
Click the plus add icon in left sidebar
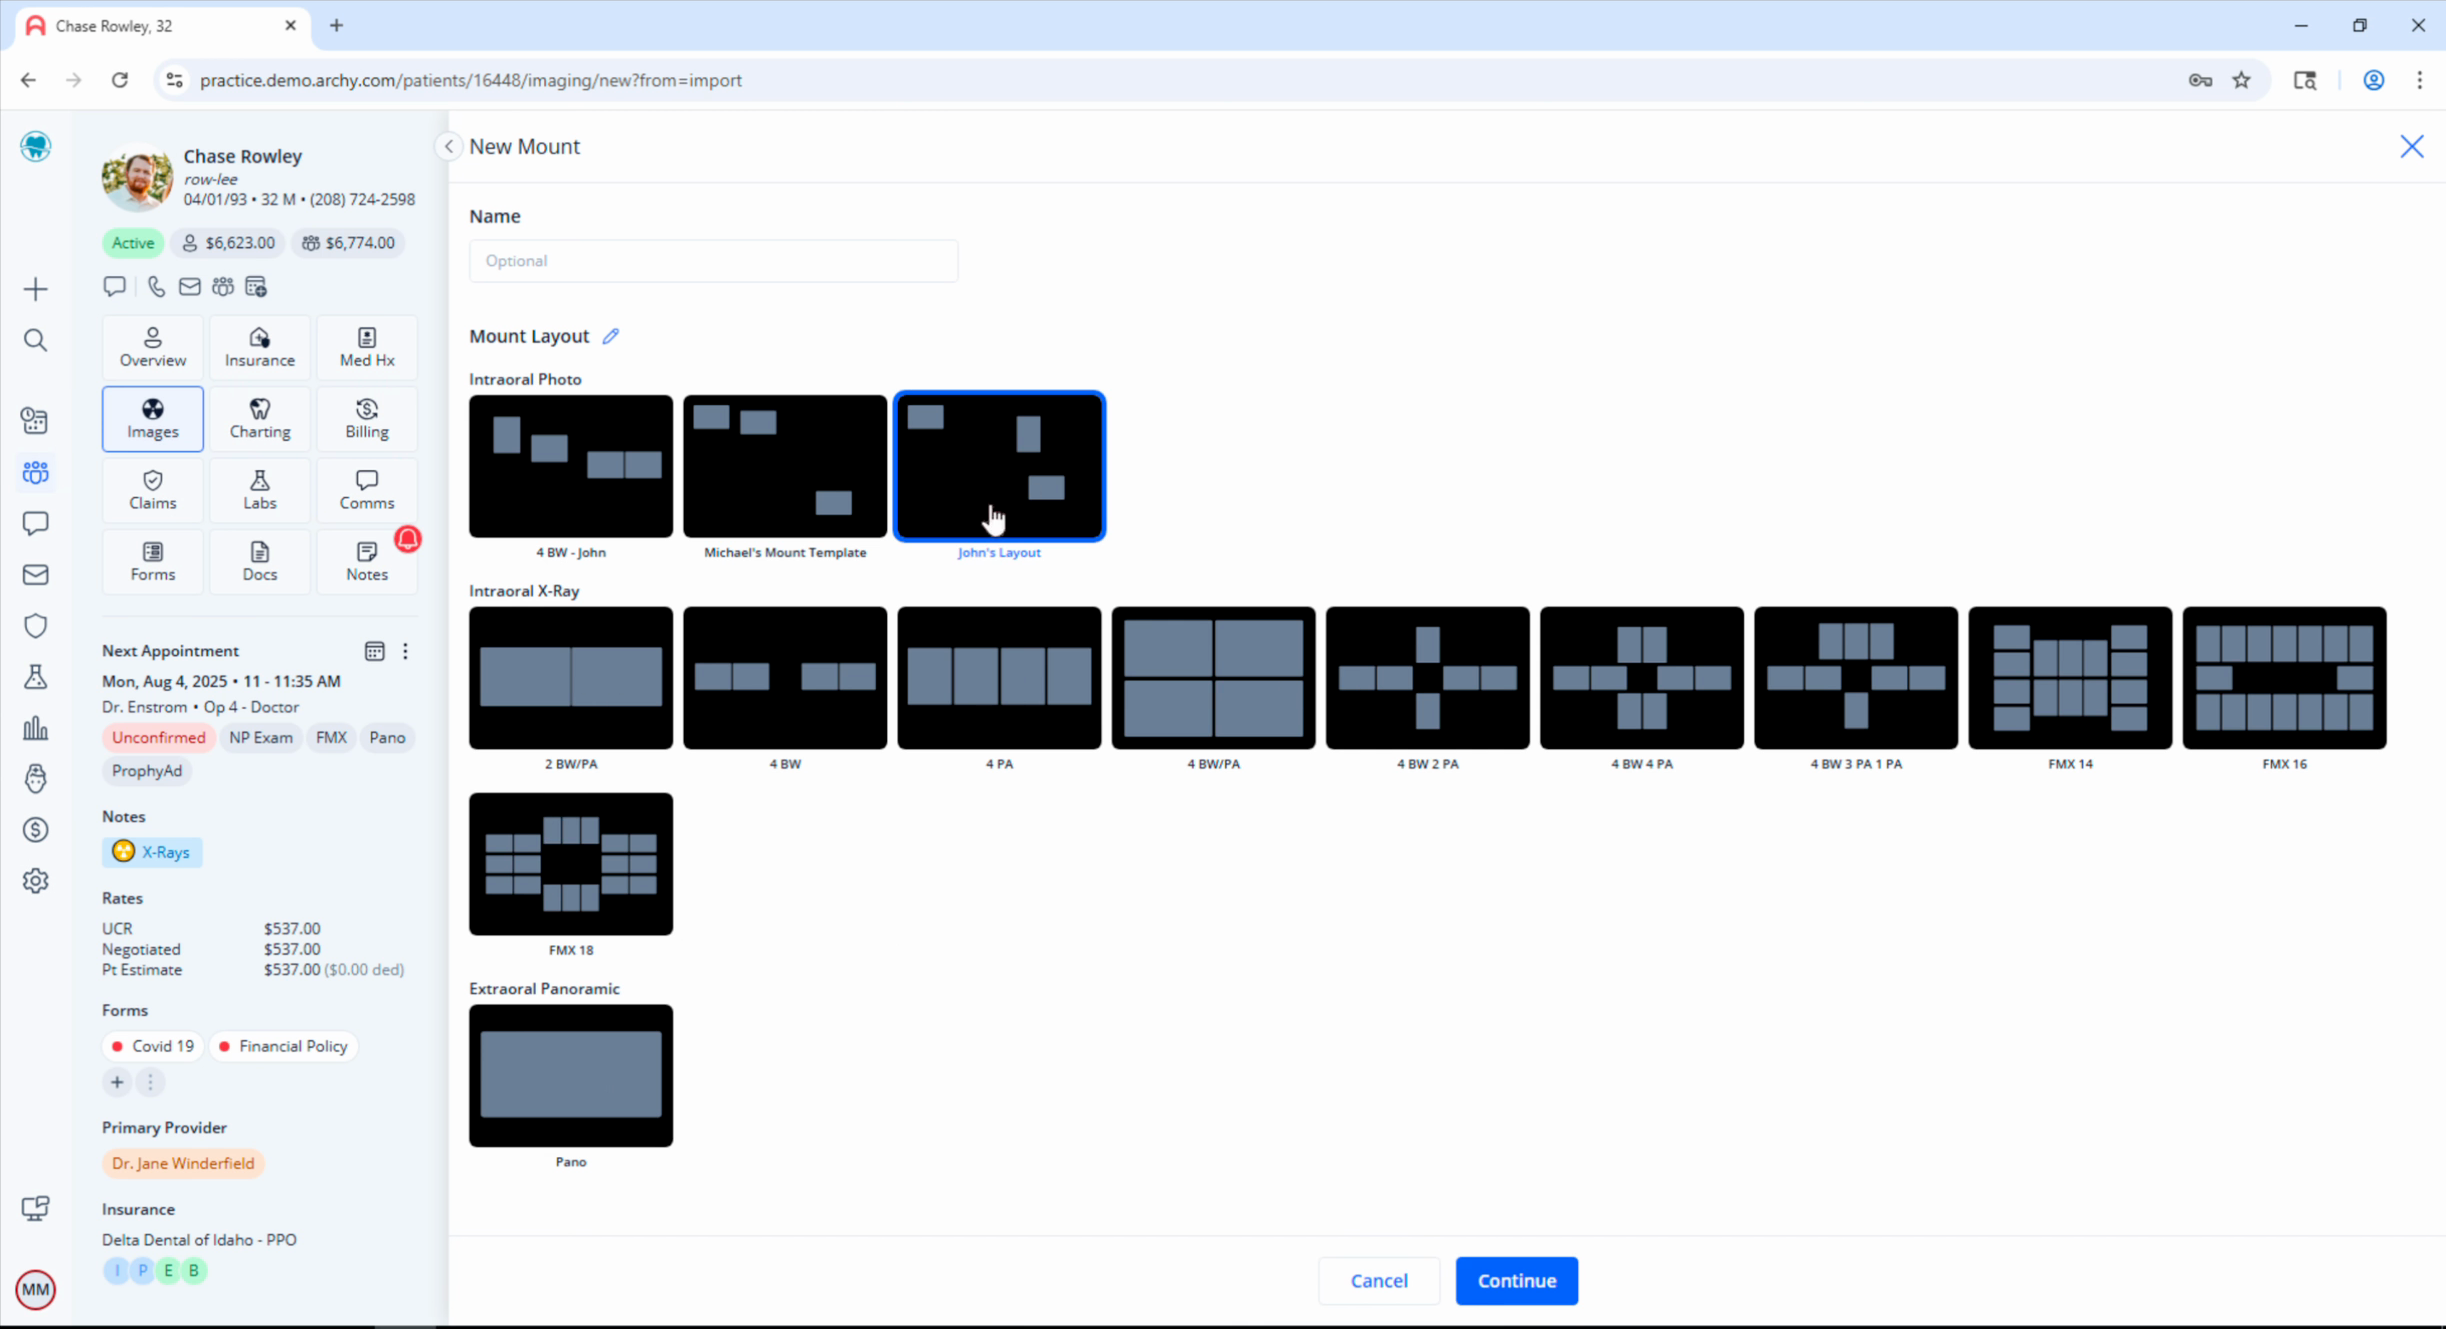36,289
